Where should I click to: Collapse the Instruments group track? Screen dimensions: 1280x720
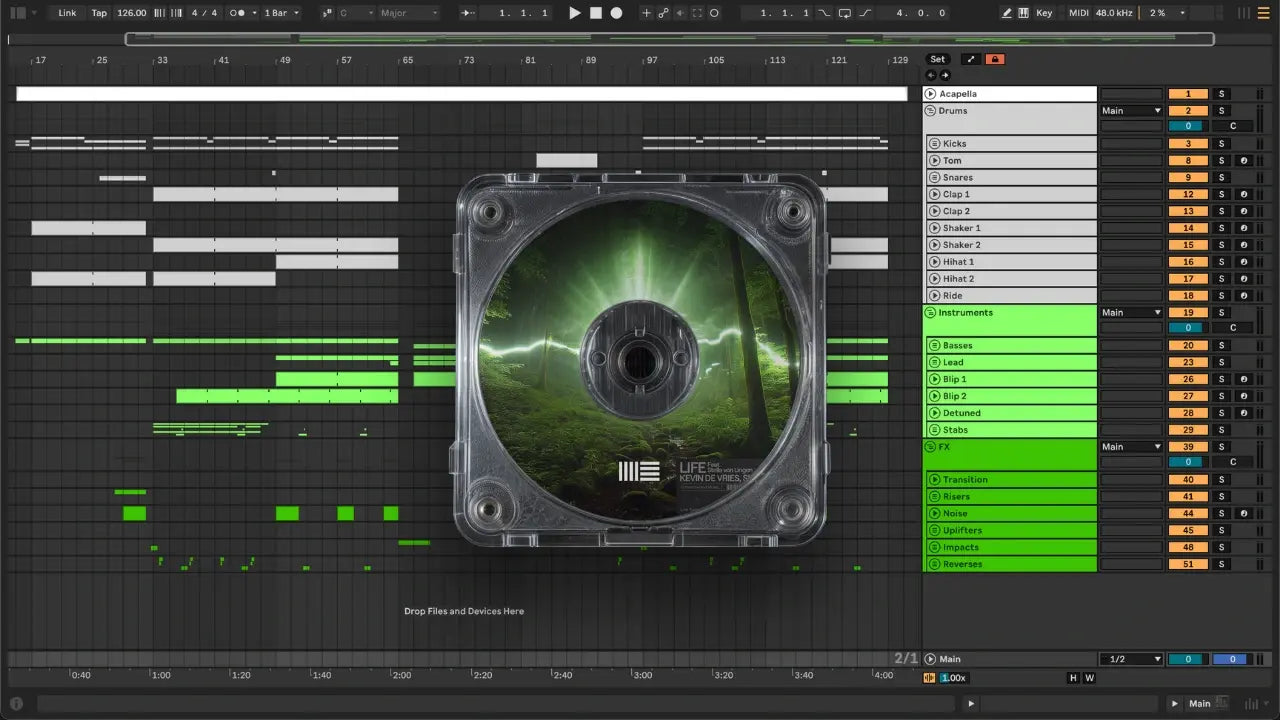point(930,313)
